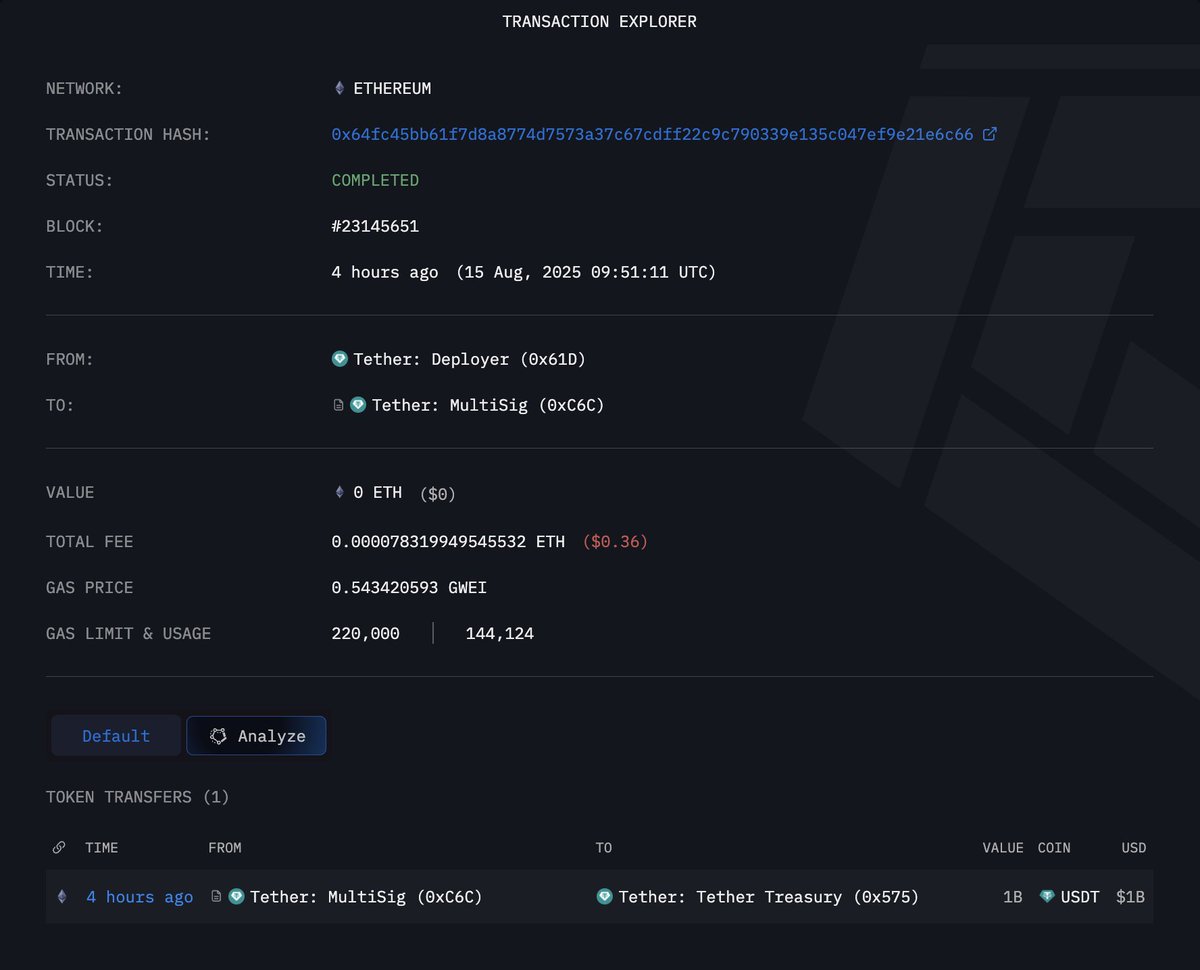Click the gas usage value 144,124
Image resolution: width=1200 pixels, height=970 pixels.
coord(500,633)
